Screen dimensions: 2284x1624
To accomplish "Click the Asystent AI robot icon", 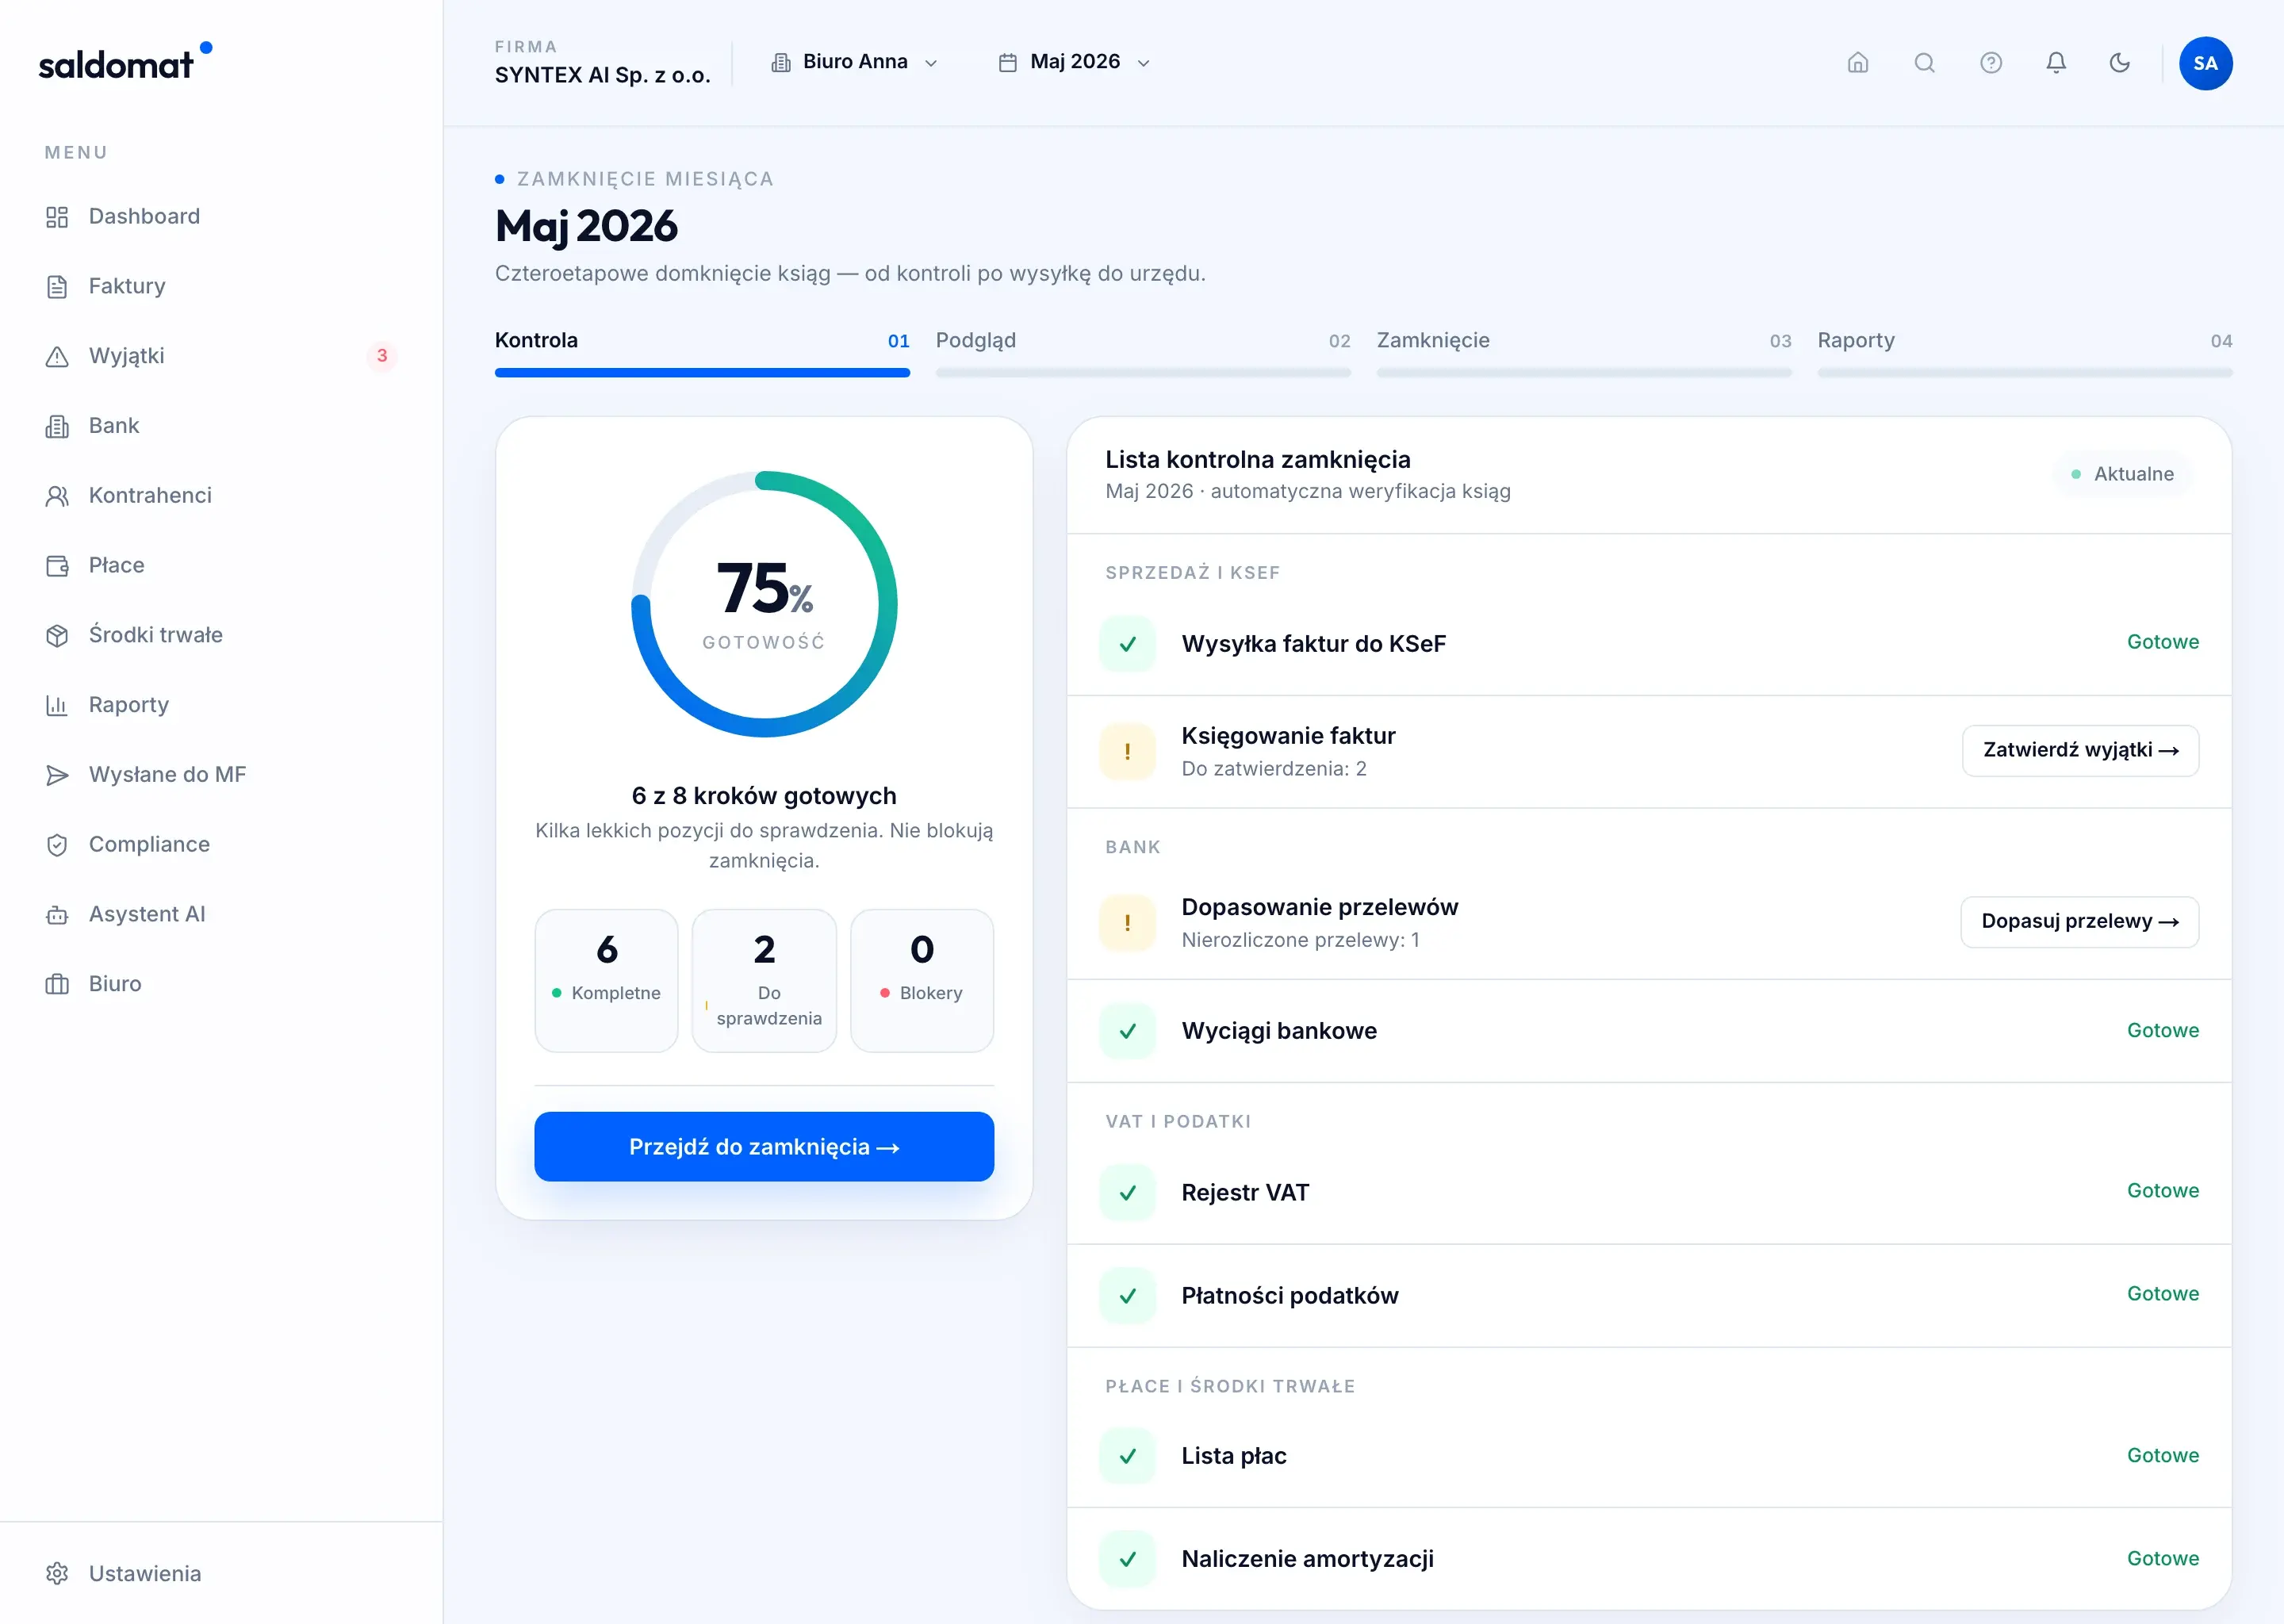I will point(57,914).
